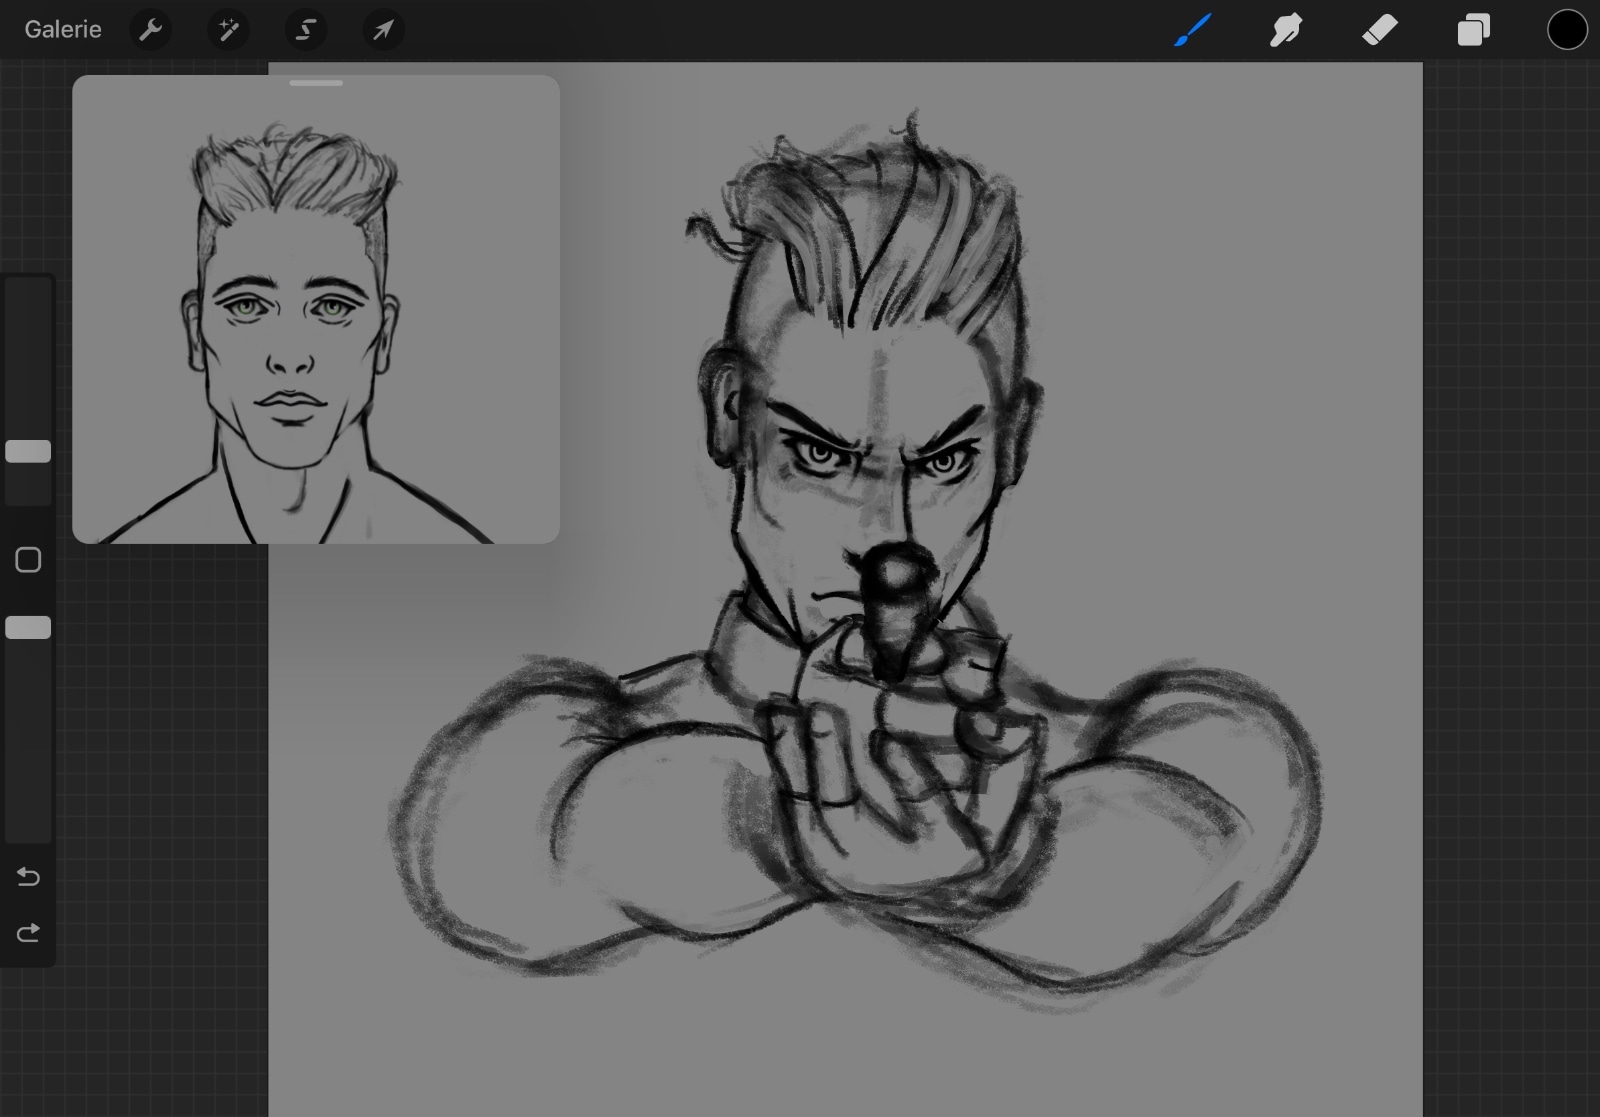The image size is (1600, 1117).
Task: Activate the Transform arrow tool
Action: (x=383, y=30)
